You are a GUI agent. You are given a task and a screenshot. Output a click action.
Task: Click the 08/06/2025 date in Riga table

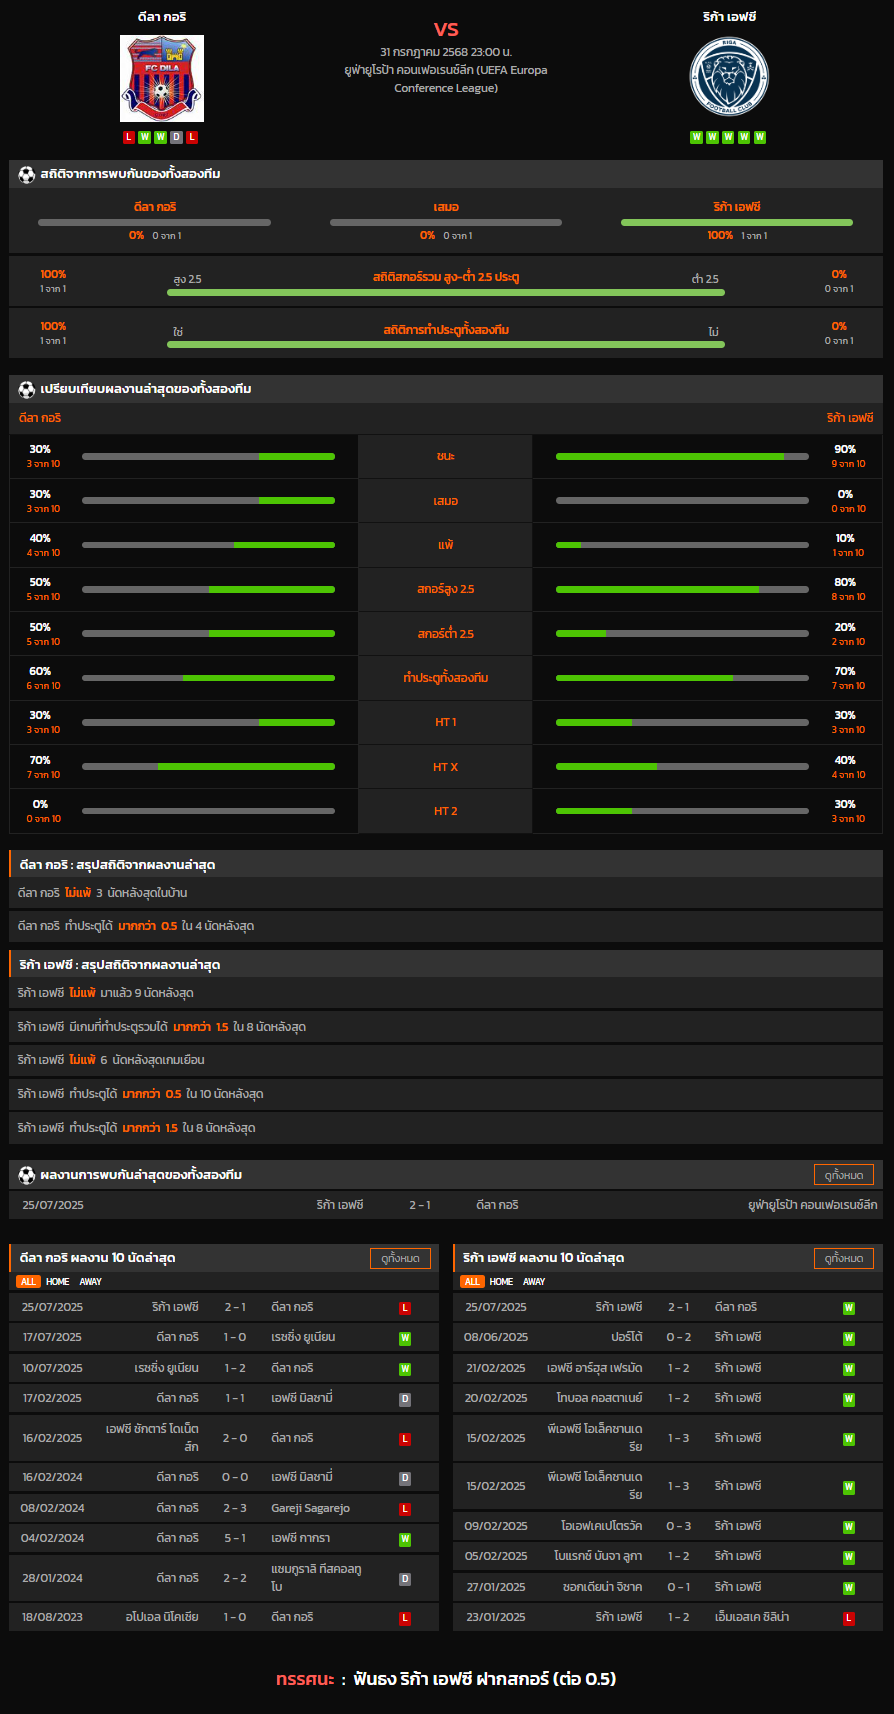point(496,1337)
